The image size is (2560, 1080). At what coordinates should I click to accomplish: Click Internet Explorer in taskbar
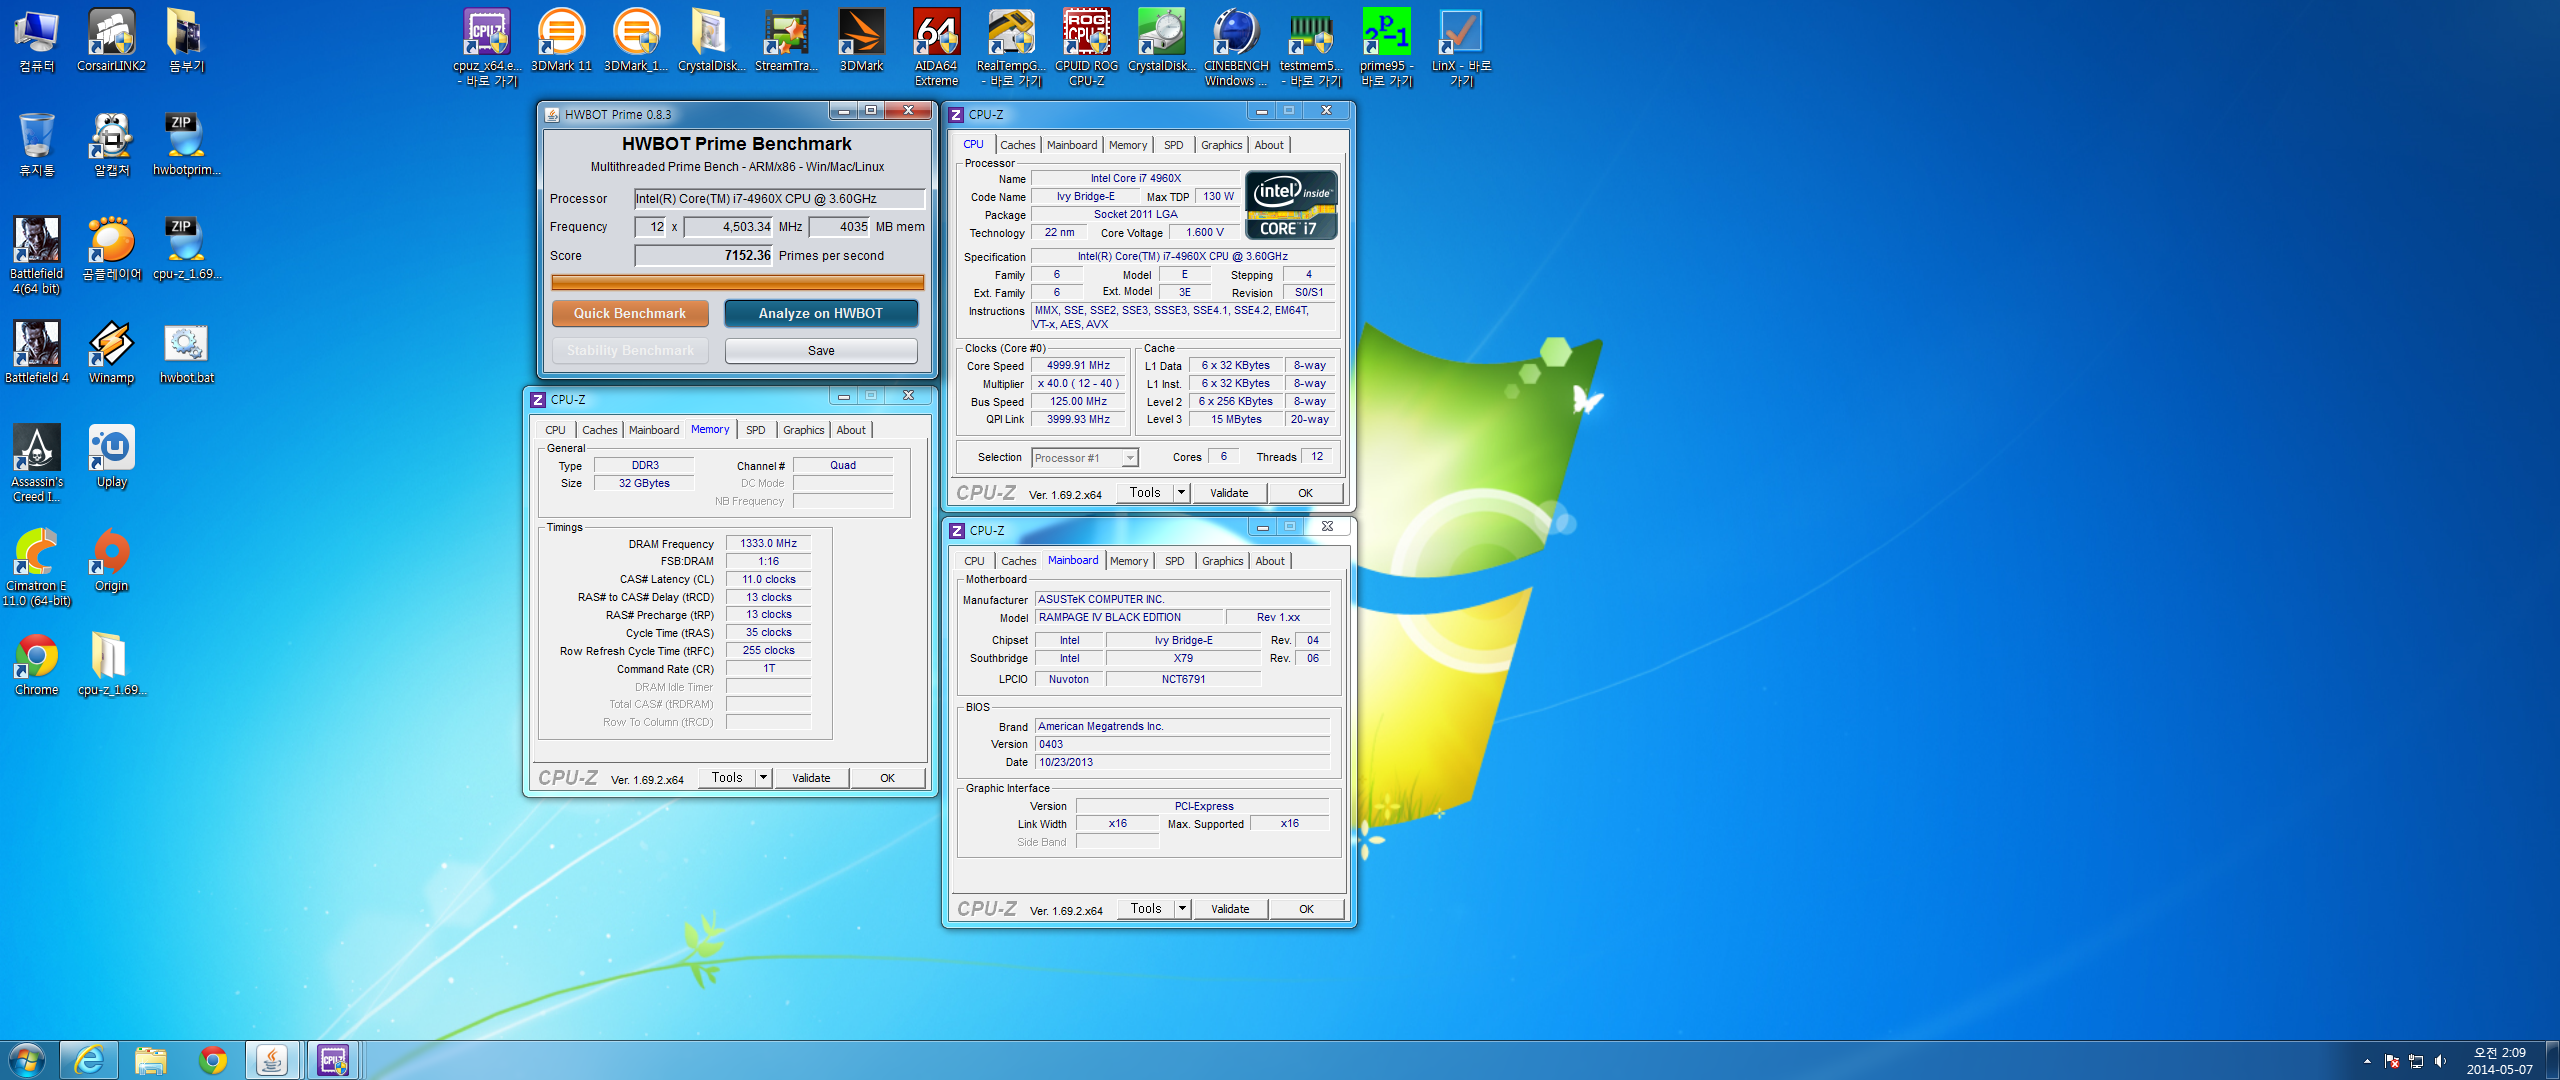click(x=89, y=1060)
